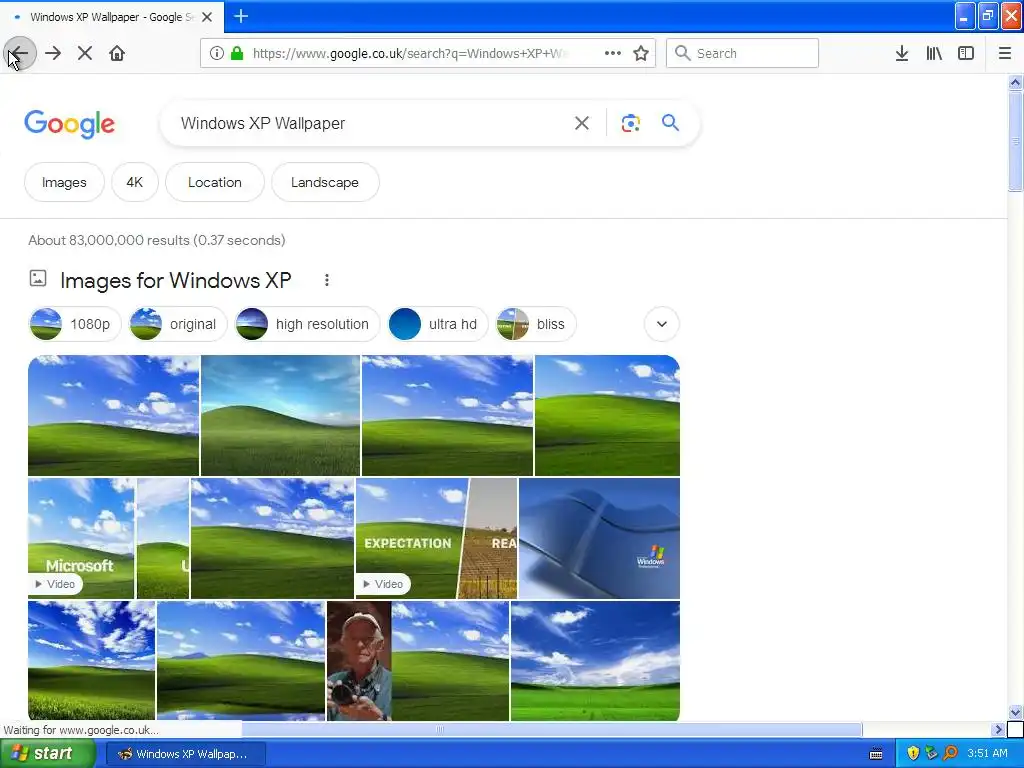
Task: Filter images by high resolution chip
Action: click(307, 324)
